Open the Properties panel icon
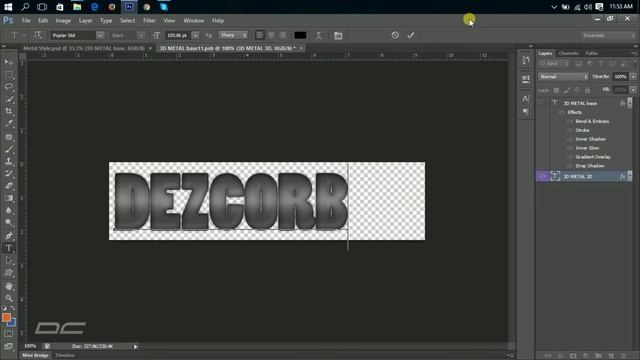 tap(526, 78)
